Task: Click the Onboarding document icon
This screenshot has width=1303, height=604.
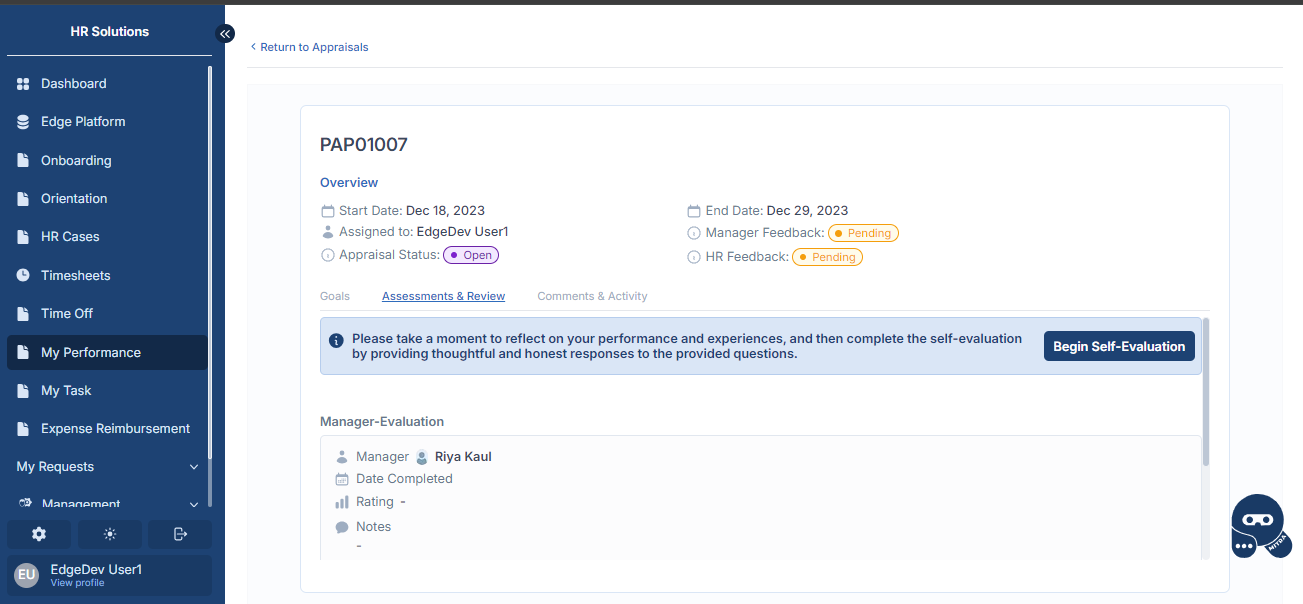Action: coord(23,160)
